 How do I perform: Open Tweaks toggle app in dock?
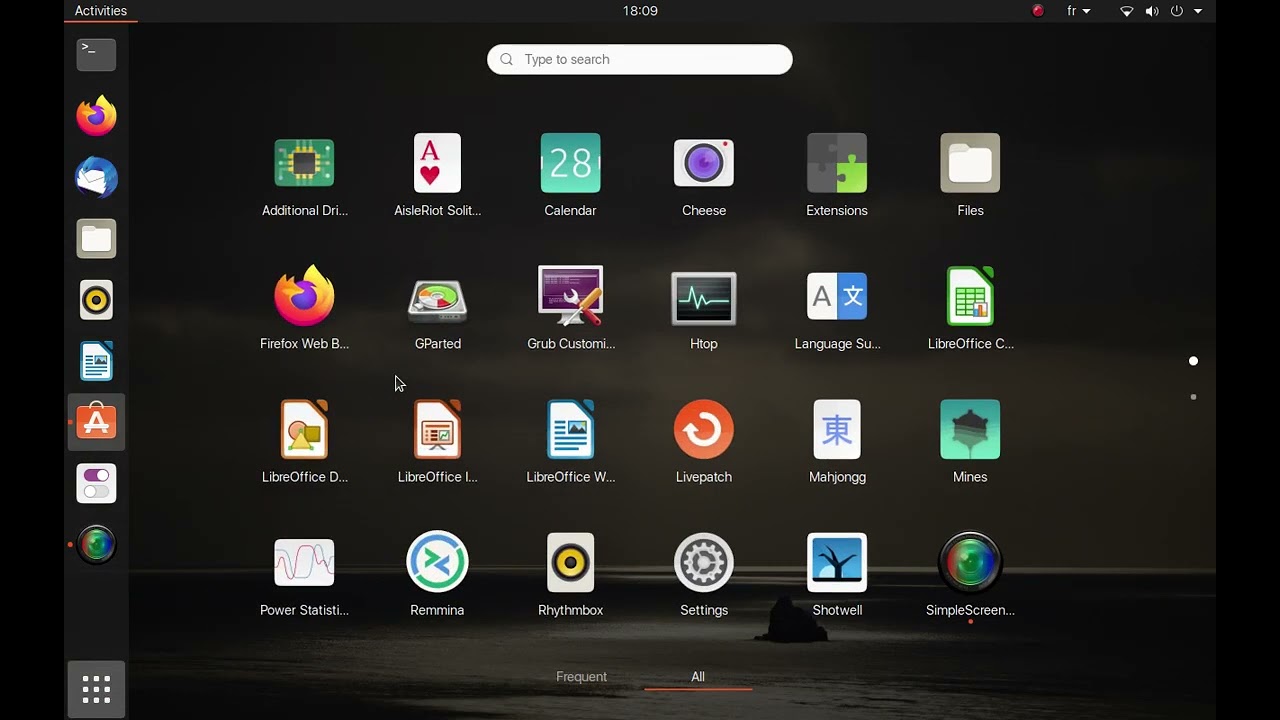(x=97, y=484)
